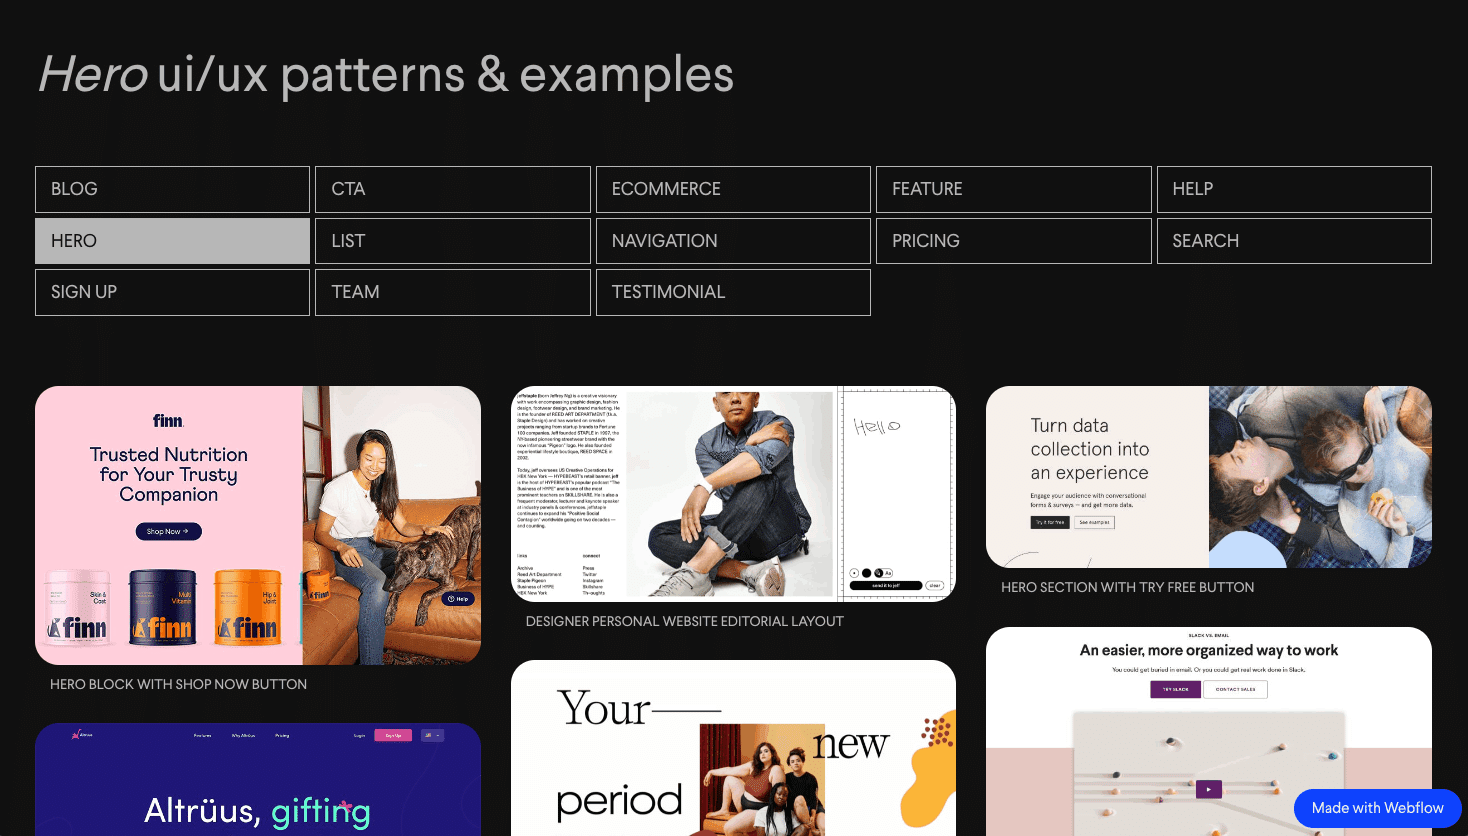
Task: Go to the HELP category
Action: [x=1294, y=189]
